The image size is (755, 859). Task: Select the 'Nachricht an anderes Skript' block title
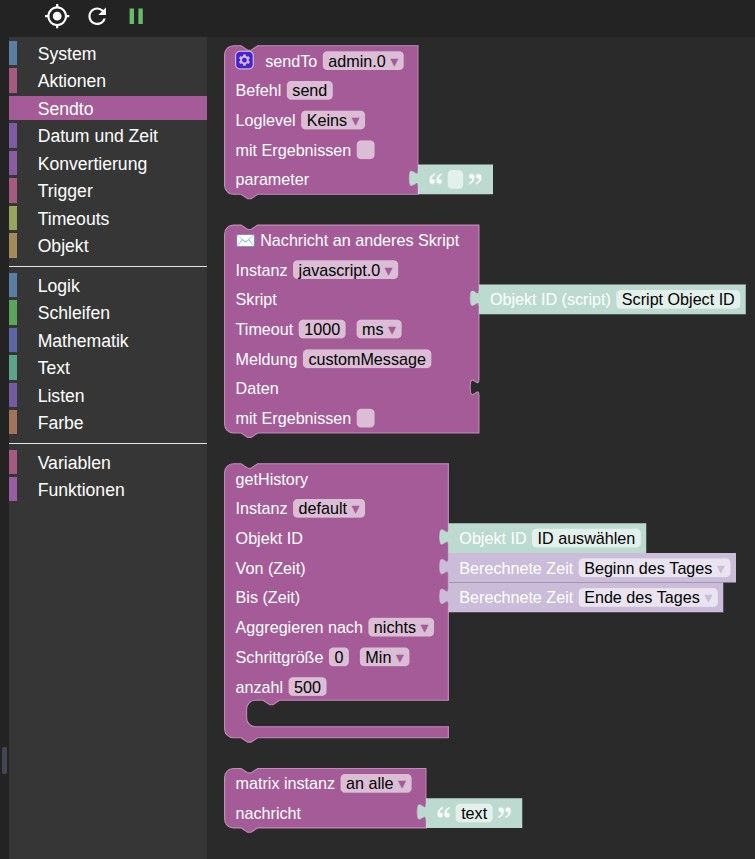coord(359,240)
